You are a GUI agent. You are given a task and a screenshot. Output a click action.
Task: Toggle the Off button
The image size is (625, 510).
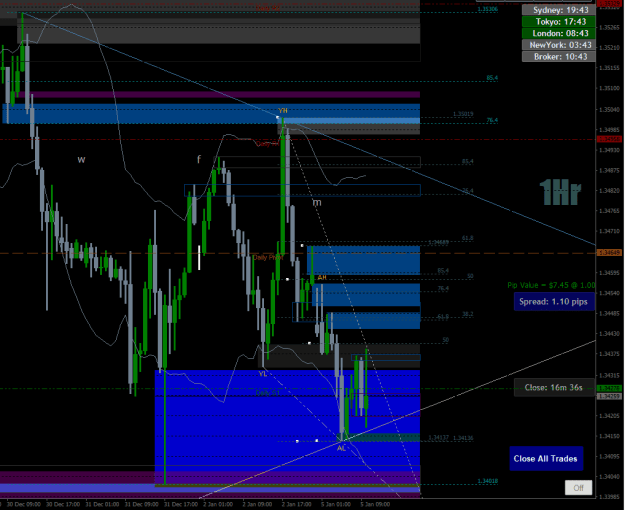point(578,488)
